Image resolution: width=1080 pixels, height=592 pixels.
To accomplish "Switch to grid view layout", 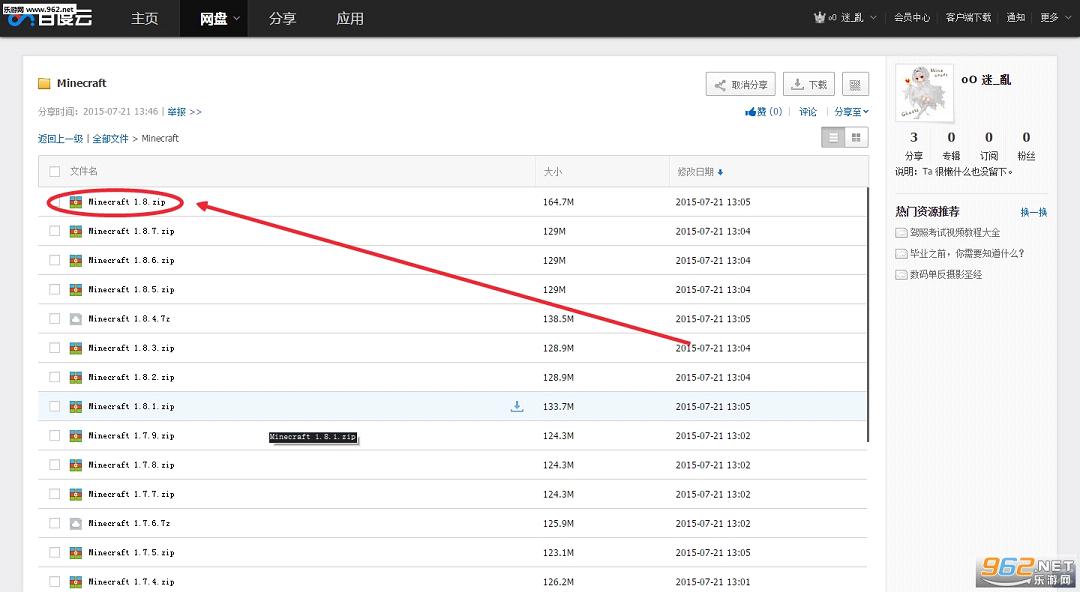I will coord(857,138).
